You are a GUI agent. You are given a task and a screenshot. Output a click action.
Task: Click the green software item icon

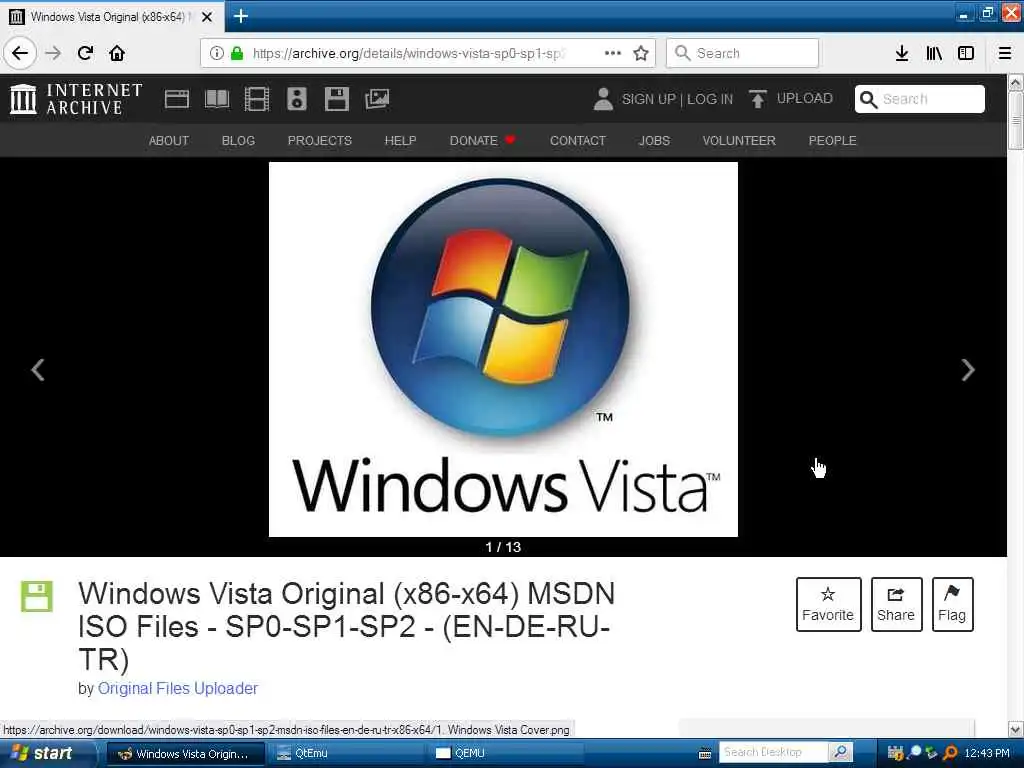coord(37,596)
